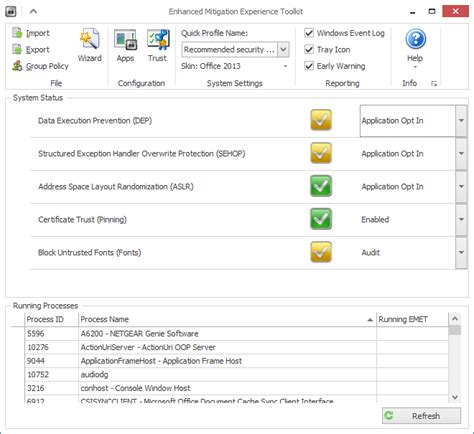The image size is (474, 434).
Task: Click the Refresh button
Action: click(x=421, y=416)
